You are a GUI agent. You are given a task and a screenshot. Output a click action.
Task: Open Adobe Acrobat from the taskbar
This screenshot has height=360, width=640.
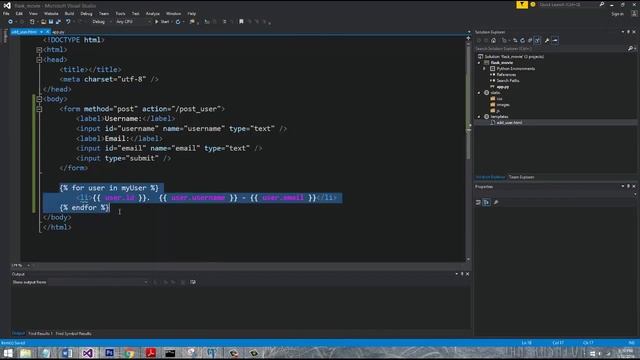click(x=151, y=353)
